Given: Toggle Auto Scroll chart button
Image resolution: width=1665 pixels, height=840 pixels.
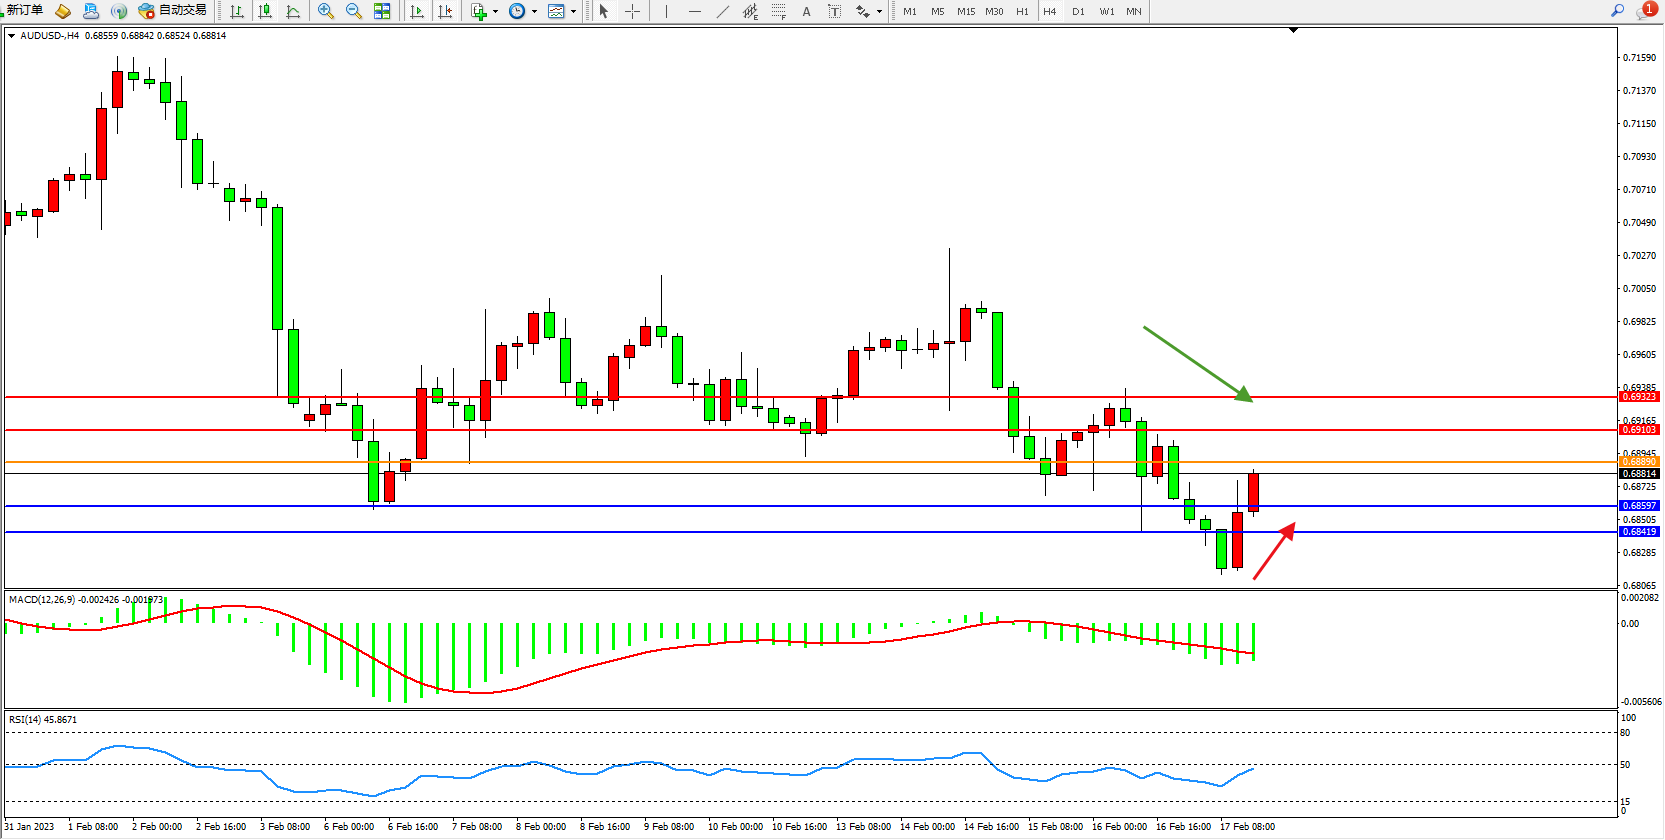Looking at the screenshot, I should click(x=417, y=11).
